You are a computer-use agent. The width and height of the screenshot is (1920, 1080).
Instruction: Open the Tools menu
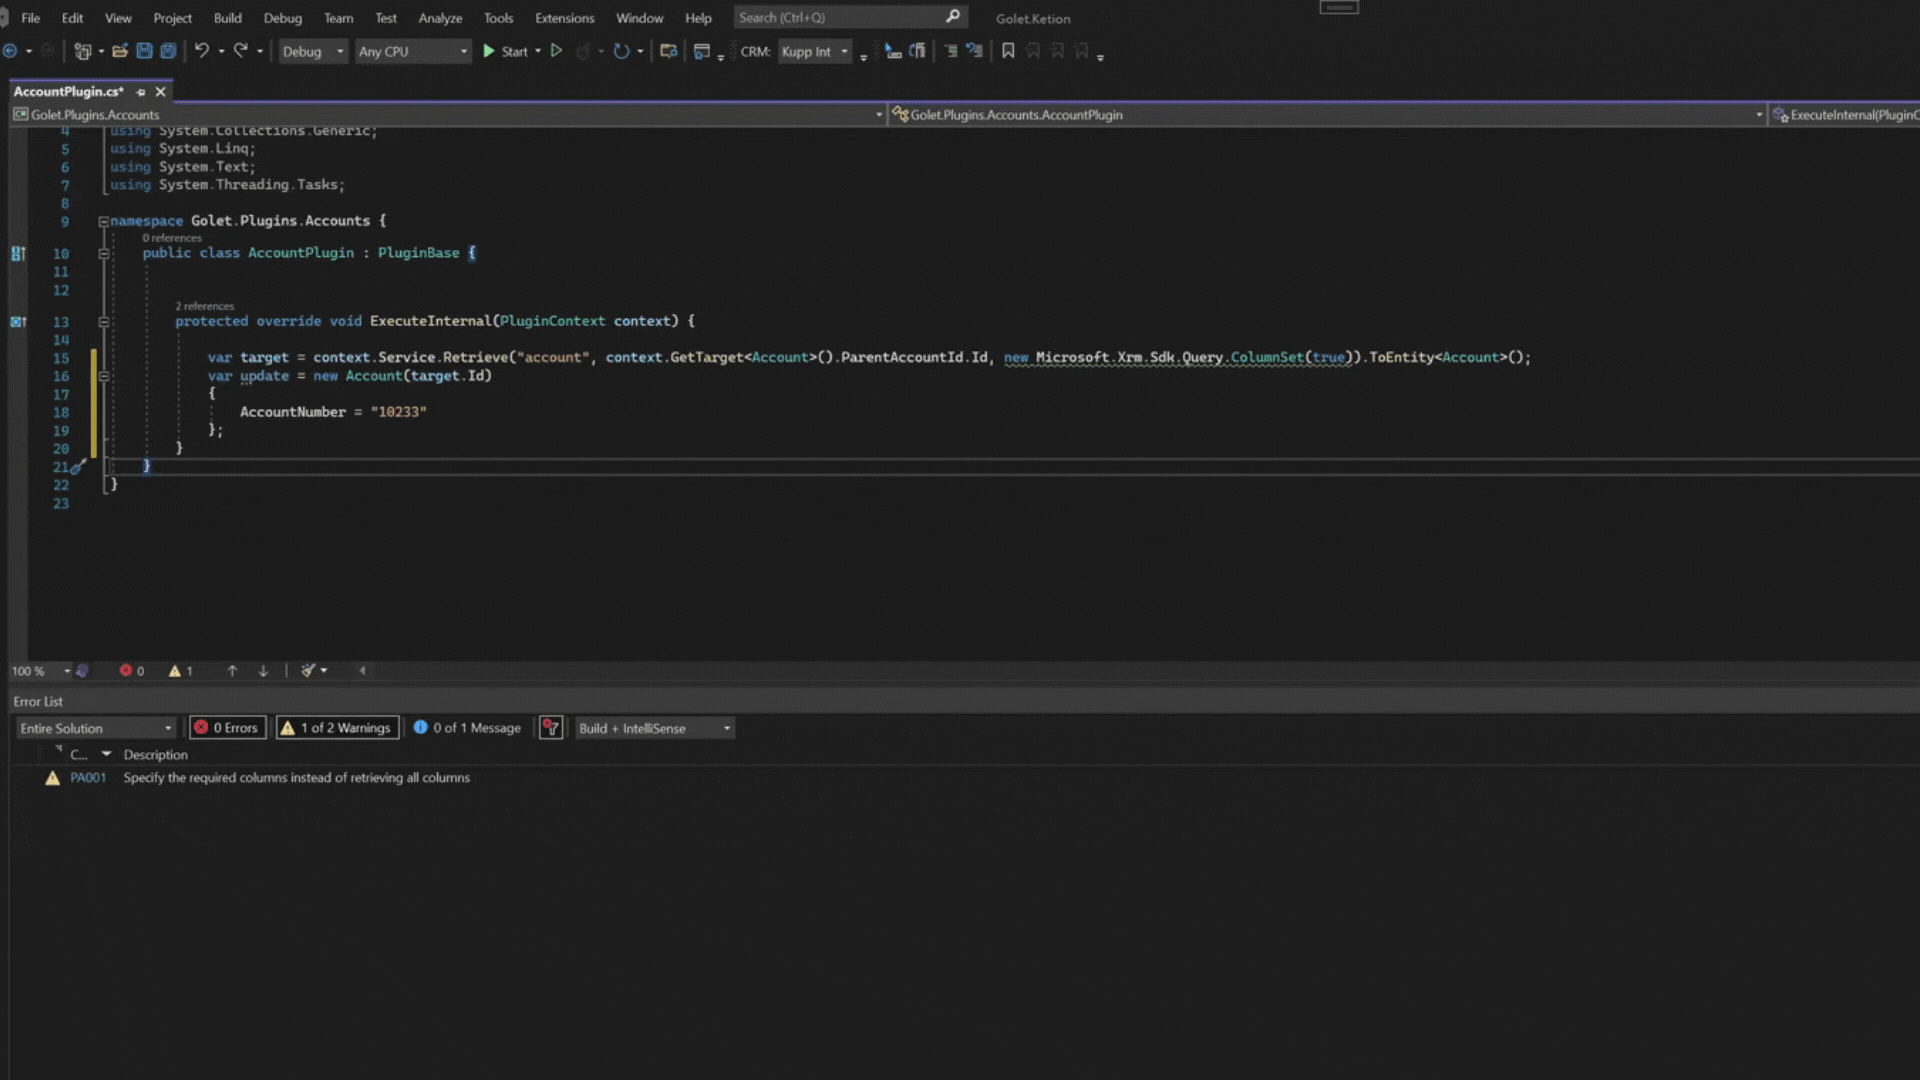point(498,18)
